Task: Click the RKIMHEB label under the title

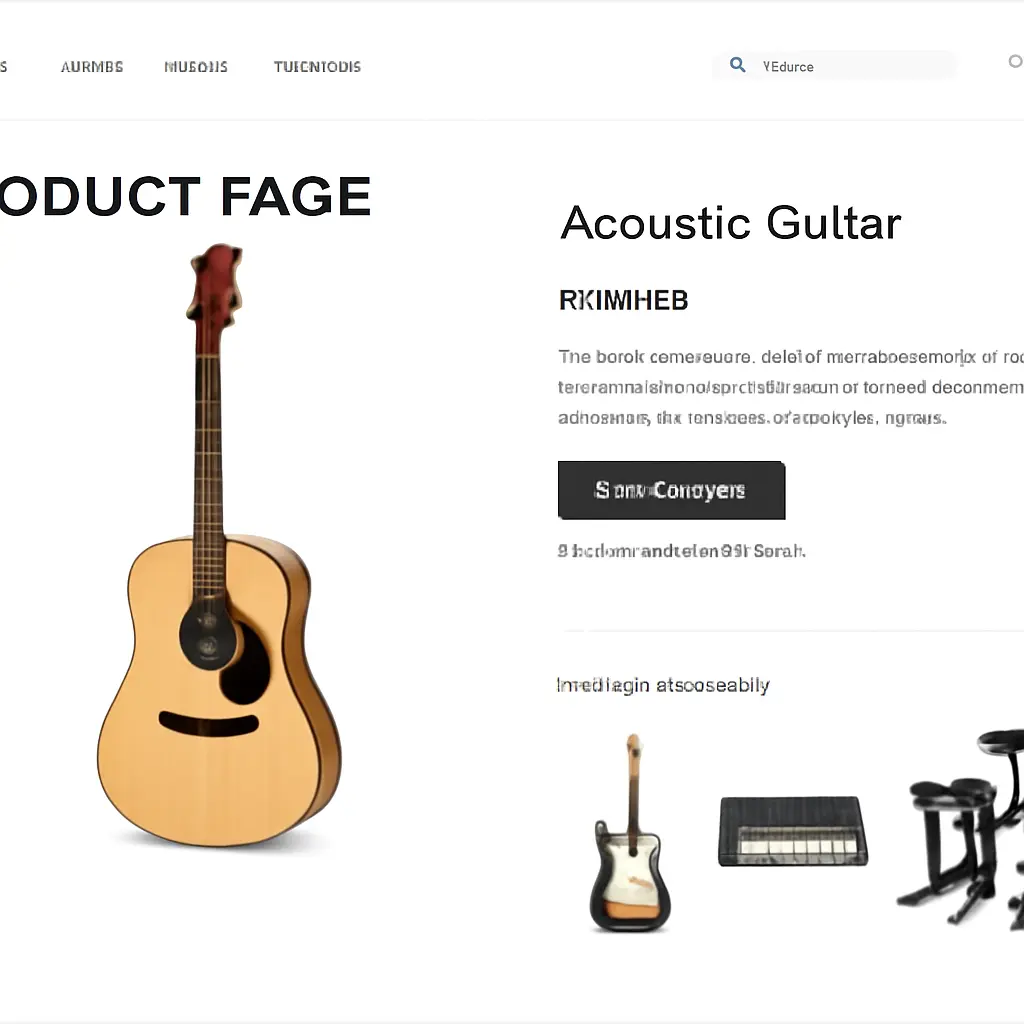Action: [624, 300]
